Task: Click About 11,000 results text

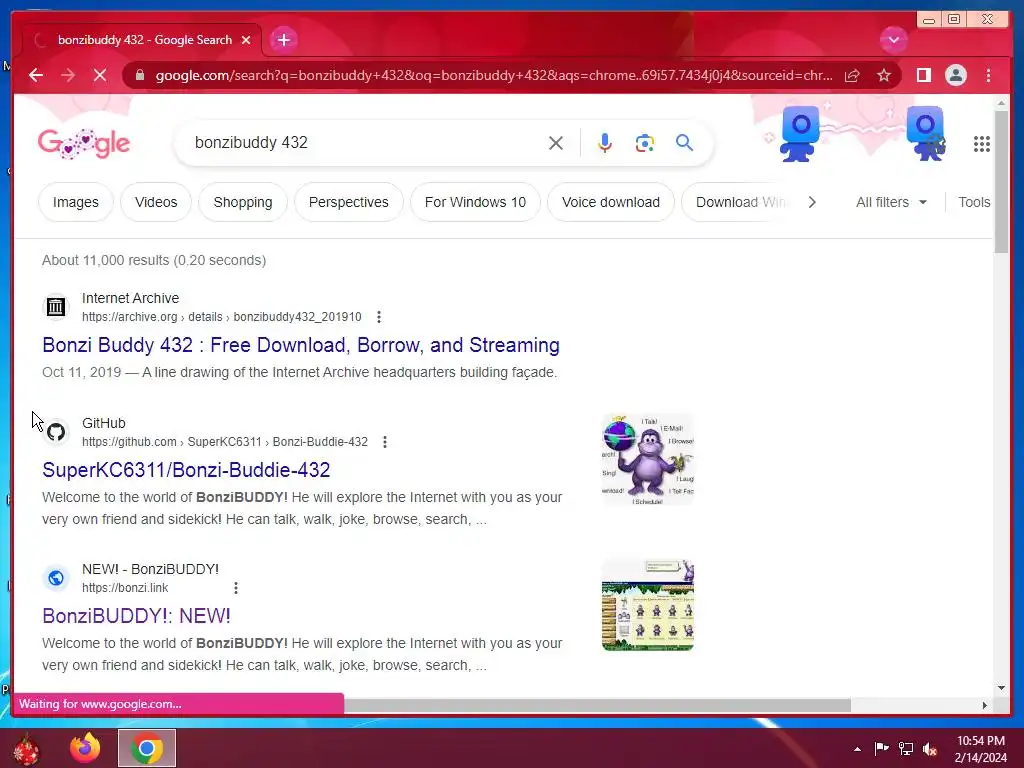Action: pyautogui.click(x=154, y=260)
